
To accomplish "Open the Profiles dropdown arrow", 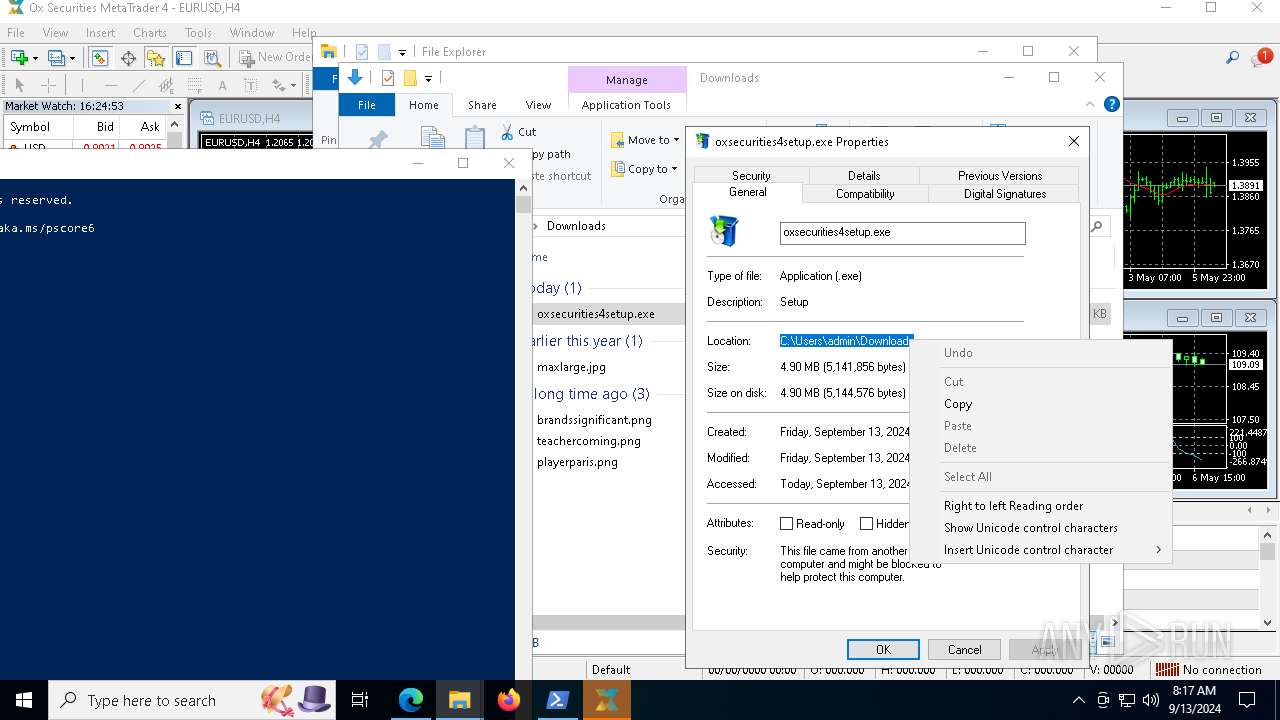I will click(x=73, y=58).
